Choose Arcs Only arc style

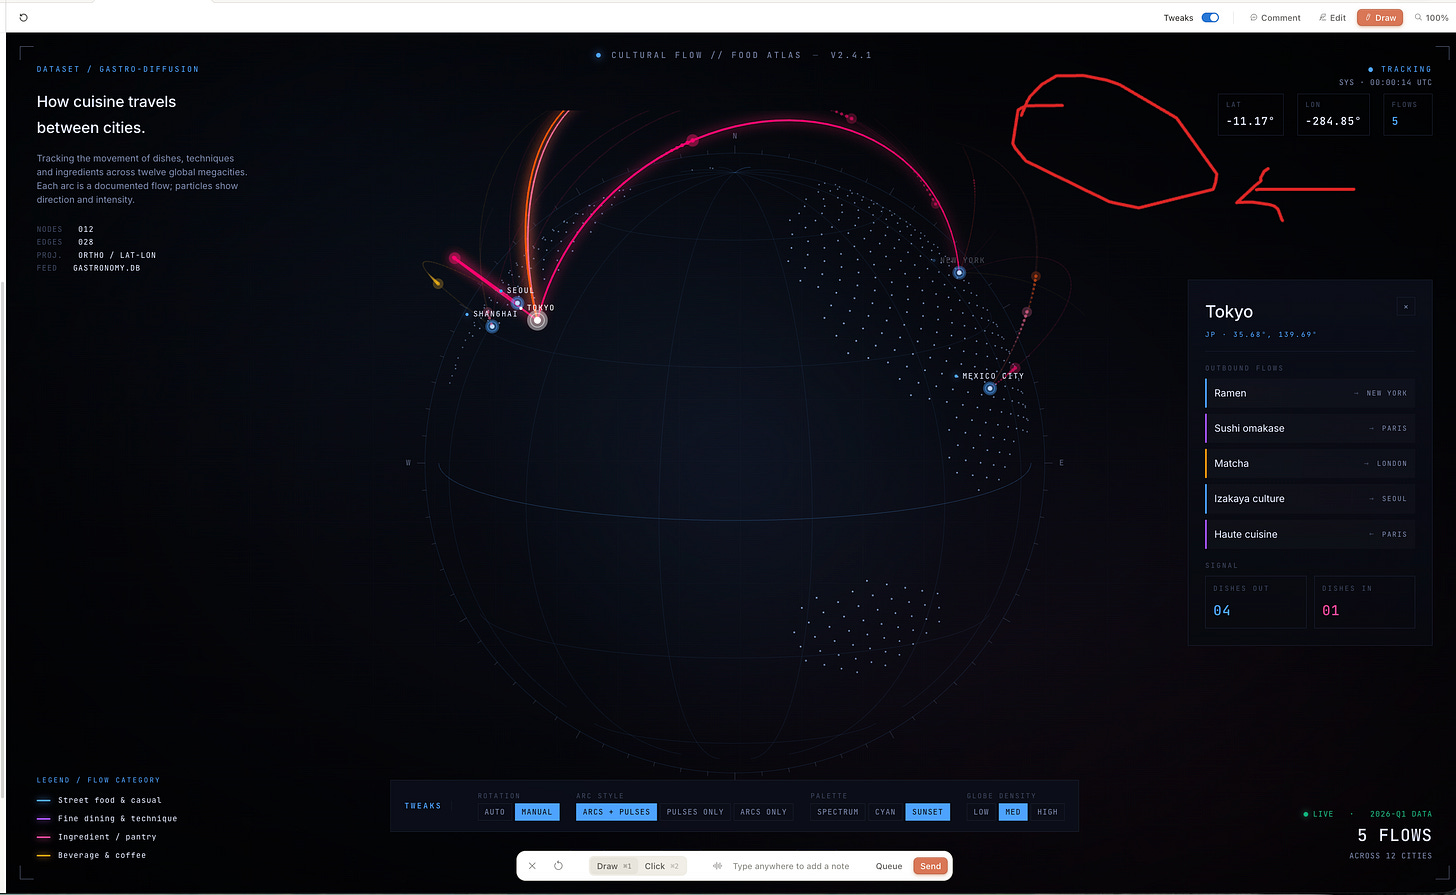pos(763,812)
